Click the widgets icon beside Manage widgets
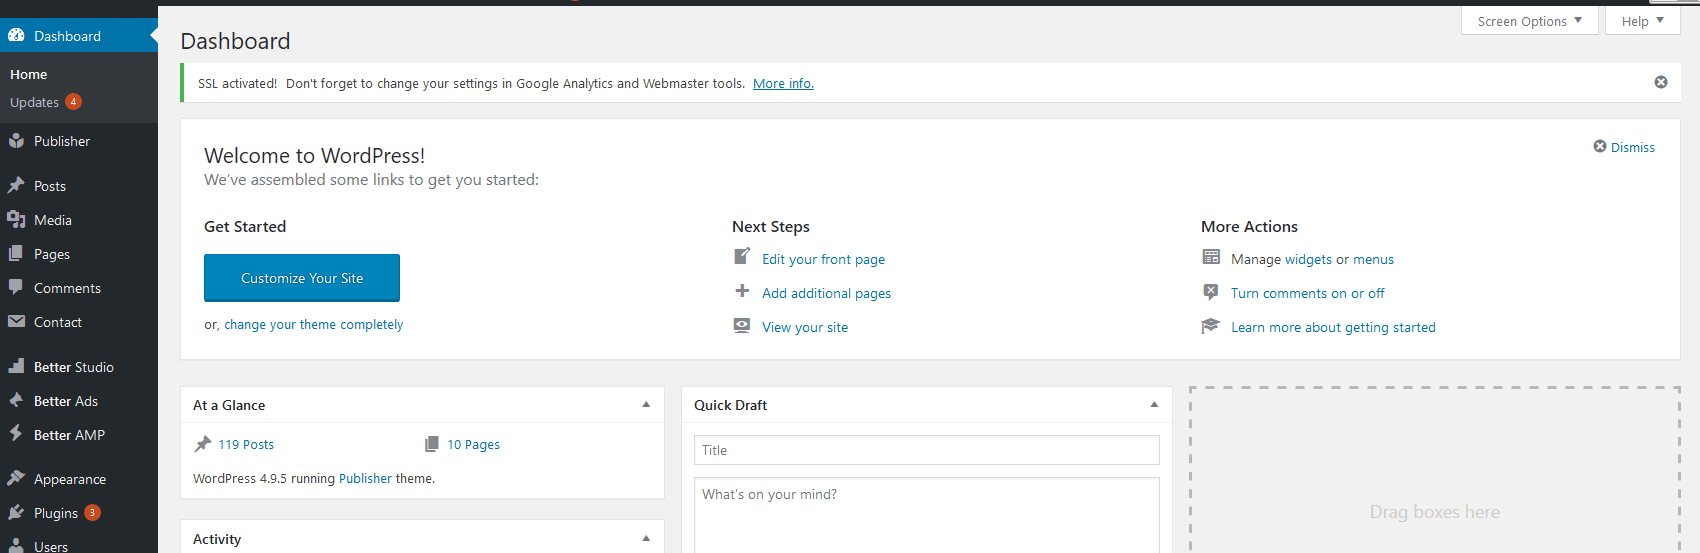Screen dimensions: 1700x553 click(x=1211, y=257)
